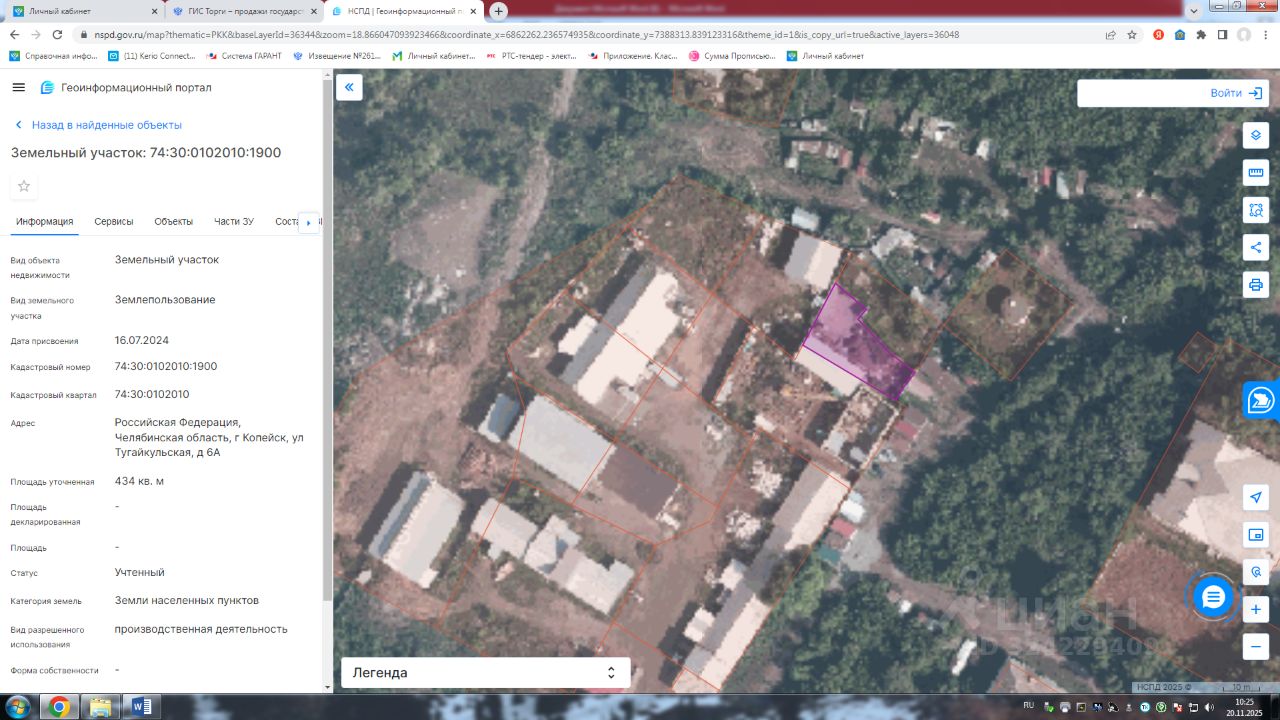Open the Извещение №261 bookmark

coord(337,56)
